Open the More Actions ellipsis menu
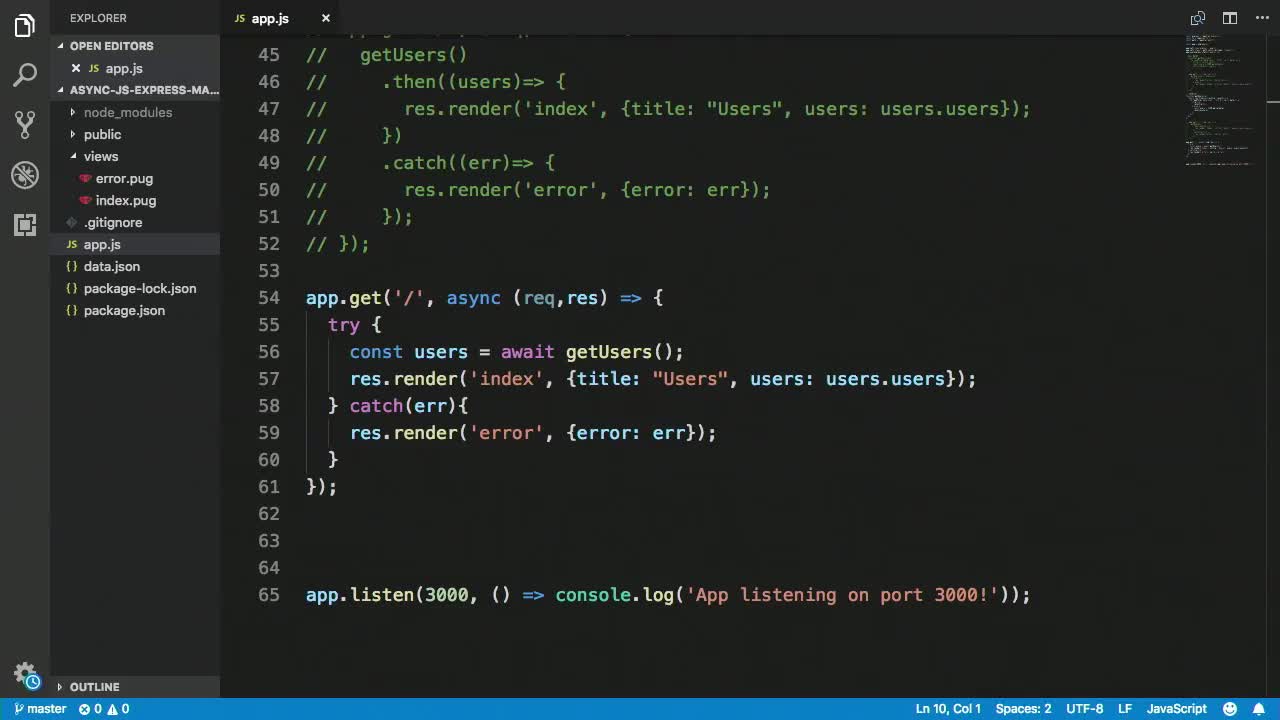Viewport: 1280px width, 720px height. 1261,18
